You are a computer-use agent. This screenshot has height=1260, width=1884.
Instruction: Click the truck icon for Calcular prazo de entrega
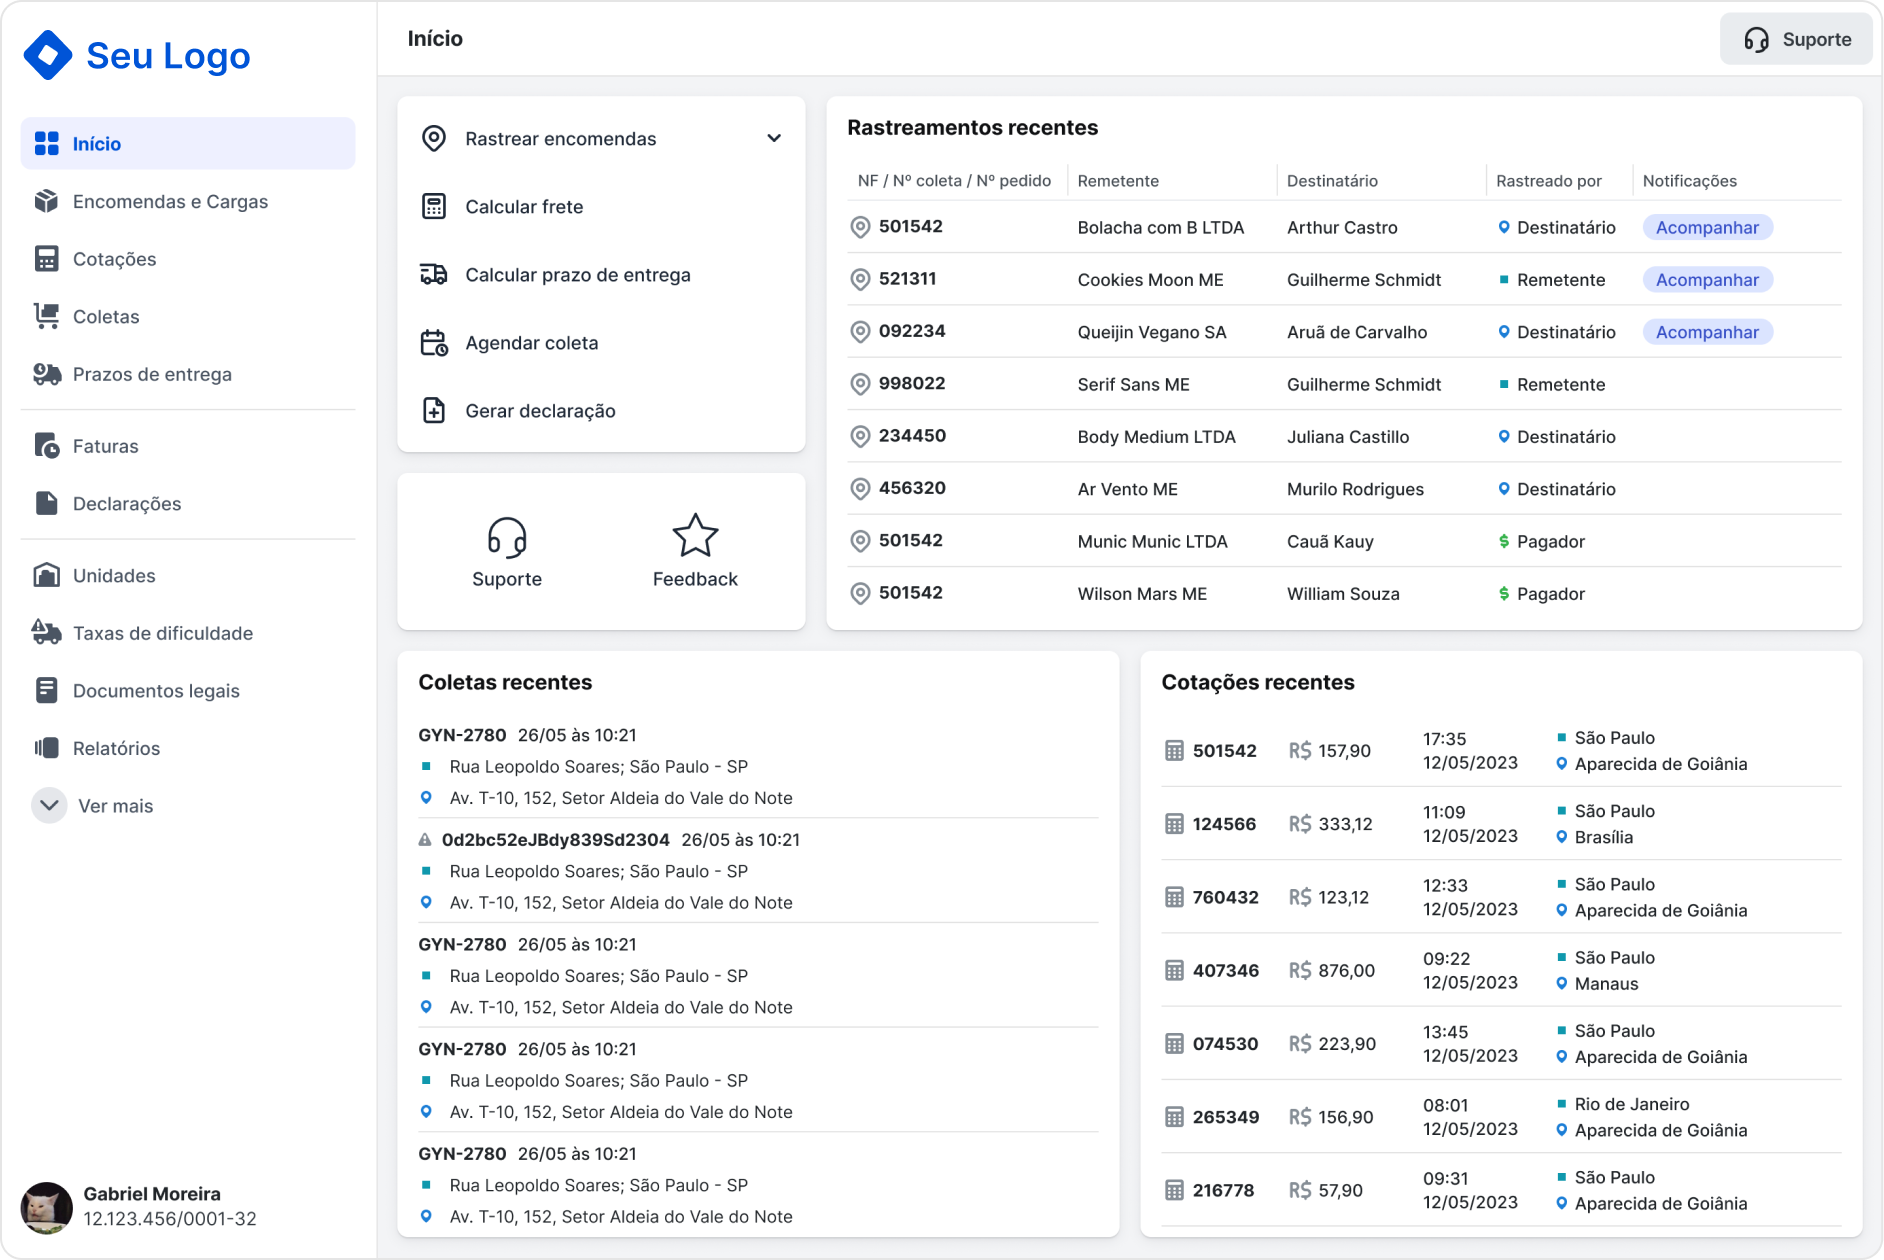tap(434, 275)
